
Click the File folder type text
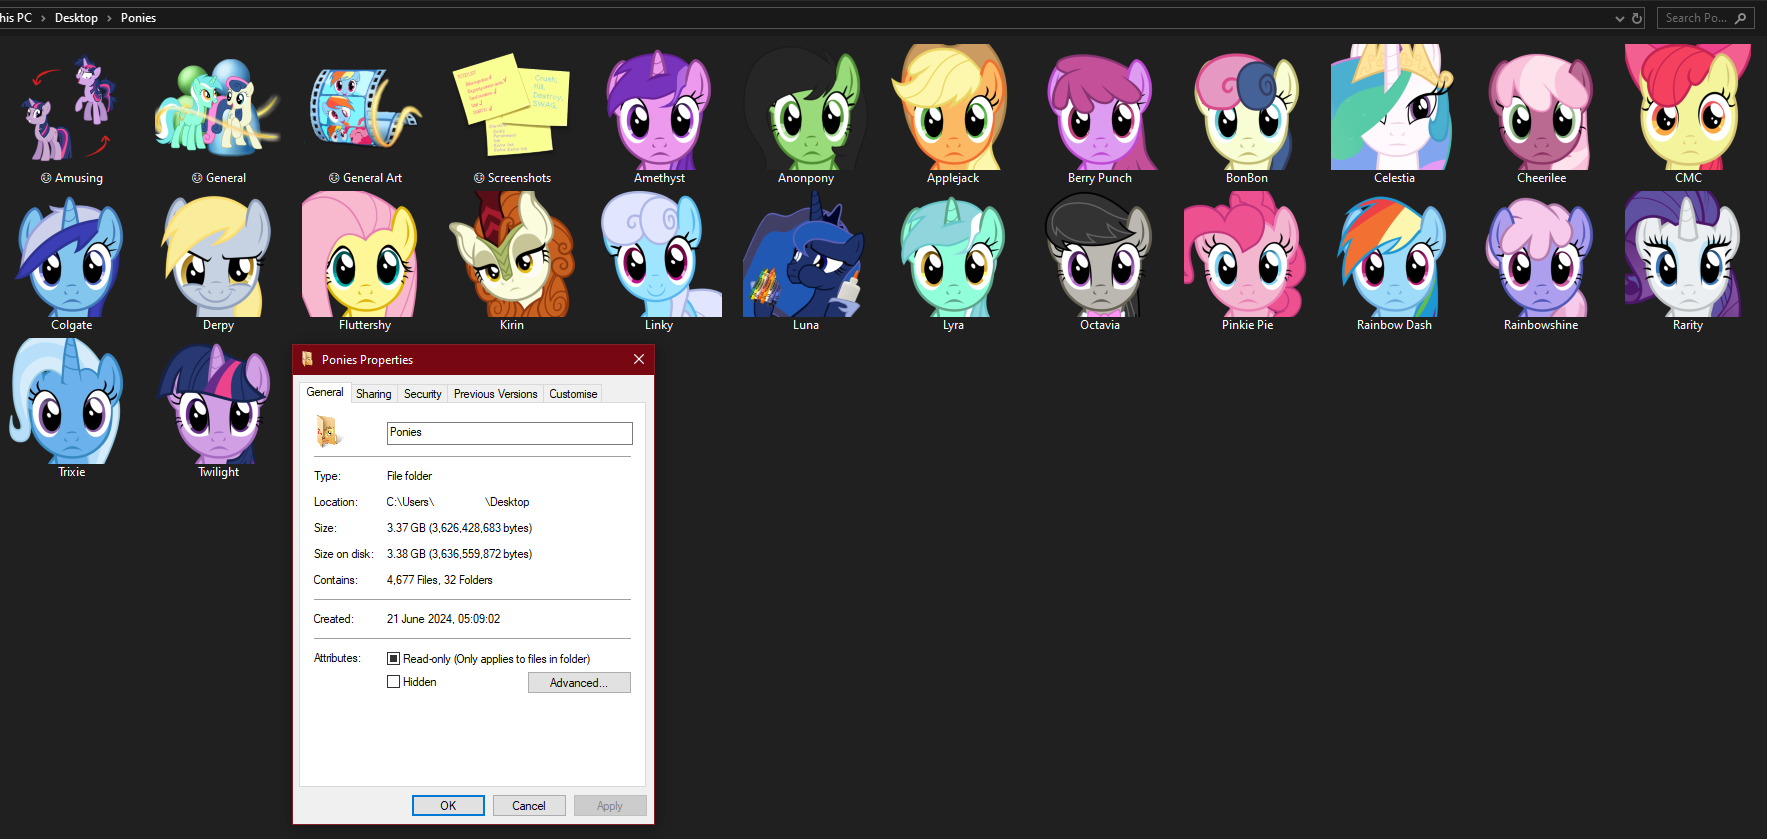[x=409, y=476]
